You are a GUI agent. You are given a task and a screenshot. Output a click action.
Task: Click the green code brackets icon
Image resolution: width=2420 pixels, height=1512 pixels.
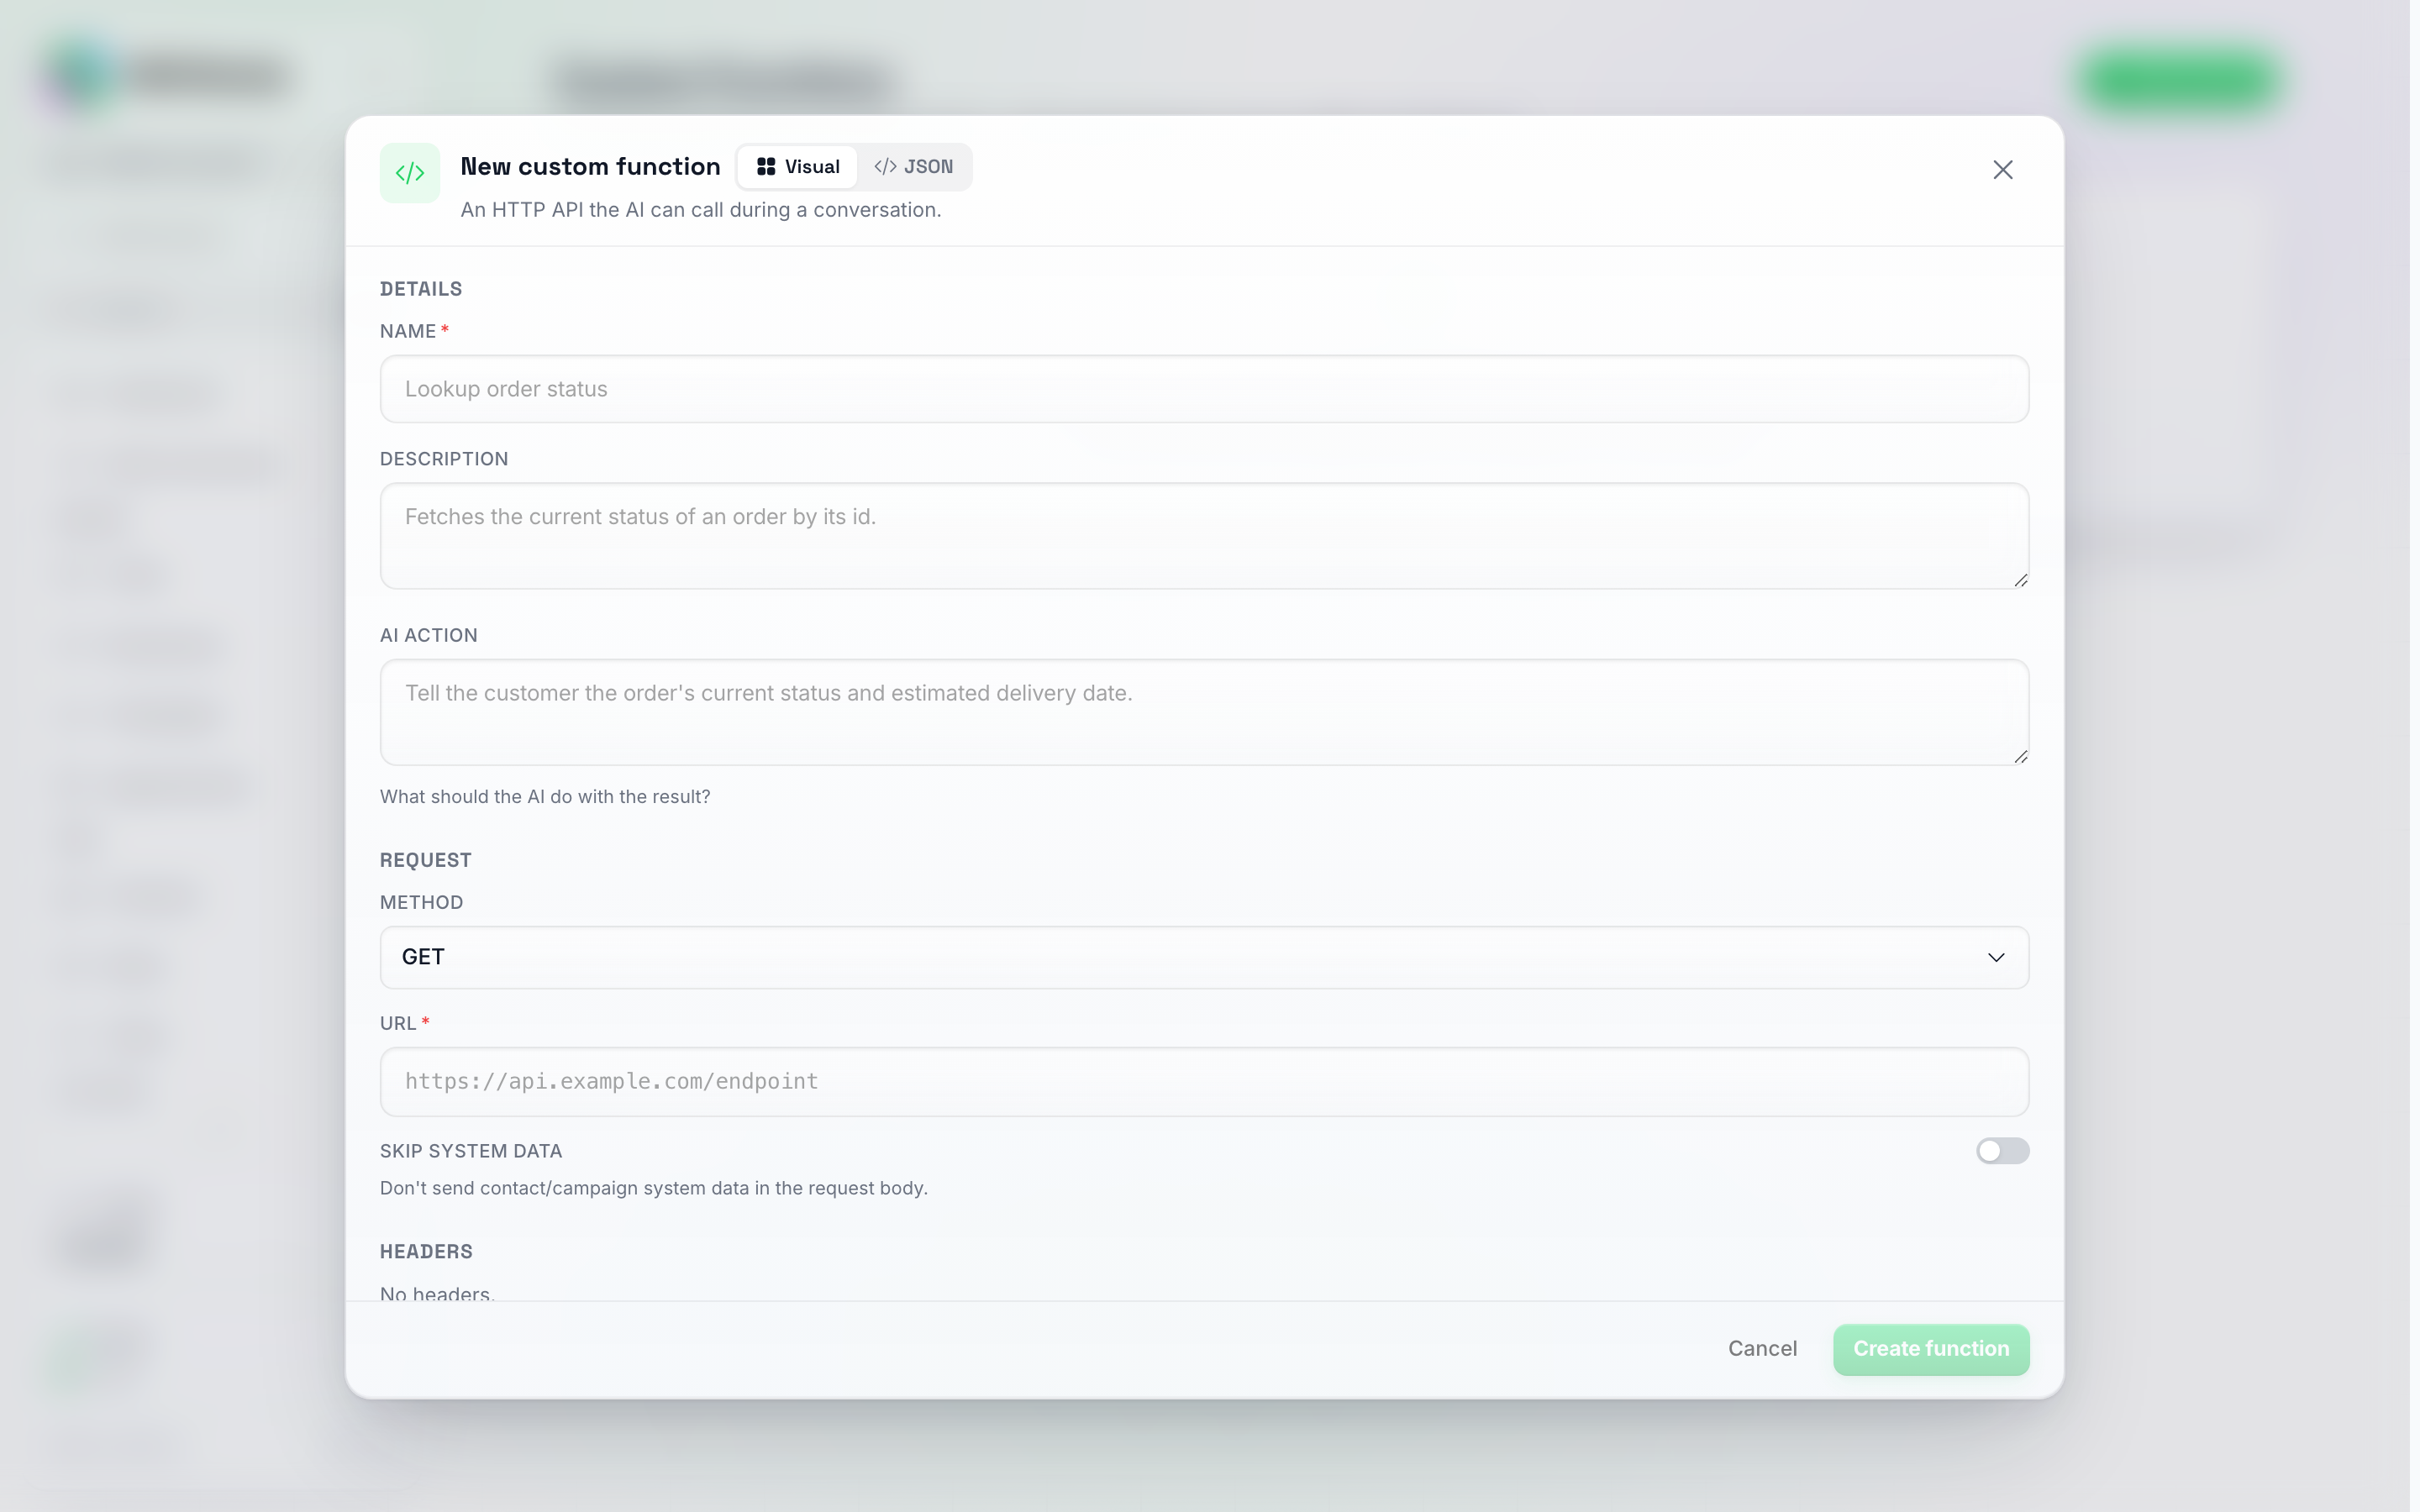click(x=410, y=173)
